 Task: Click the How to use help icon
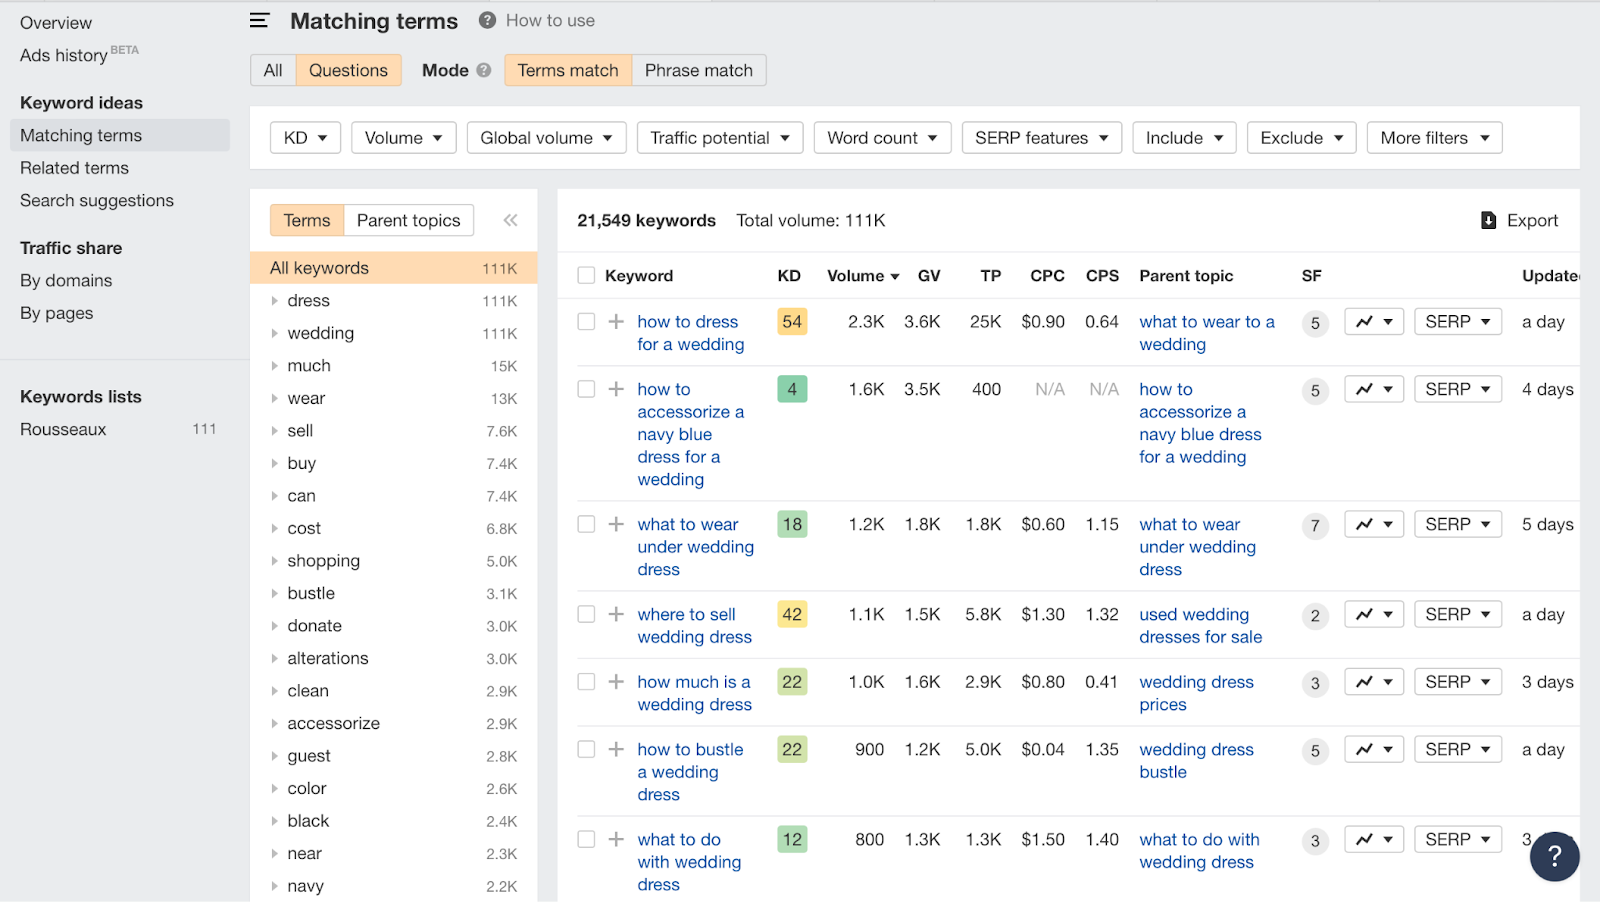[487, 20]
